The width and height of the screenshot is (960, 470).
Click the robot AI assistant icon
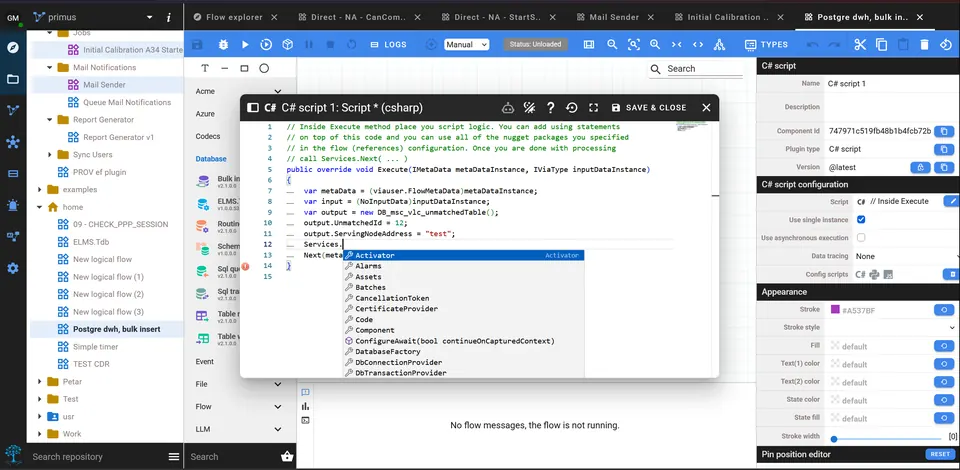pyautogui.click(x=508, y=108)
